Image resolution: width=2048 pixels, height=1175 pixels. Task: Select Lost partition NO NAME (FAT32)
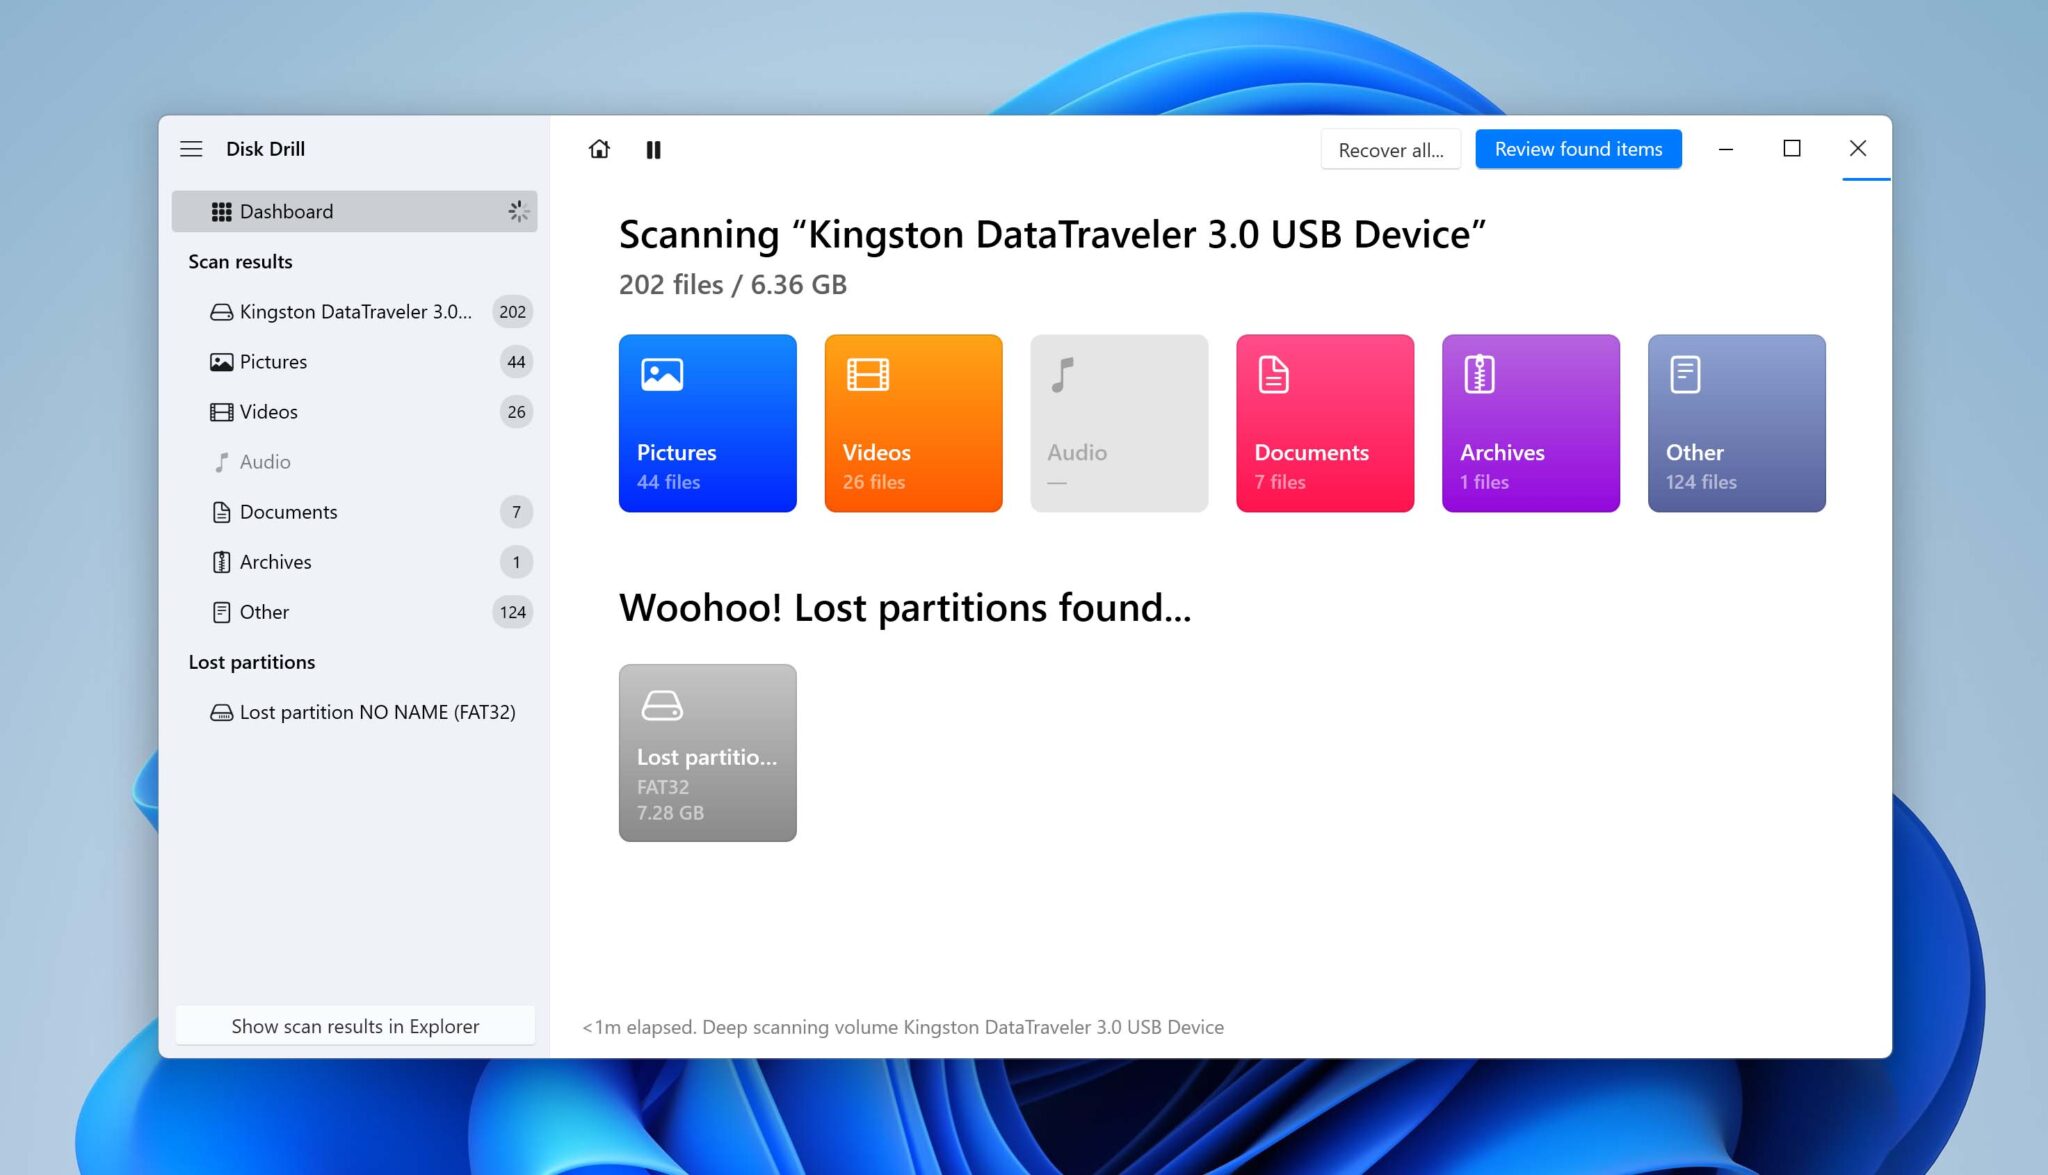pyautogui.click(x=377, y=712)
